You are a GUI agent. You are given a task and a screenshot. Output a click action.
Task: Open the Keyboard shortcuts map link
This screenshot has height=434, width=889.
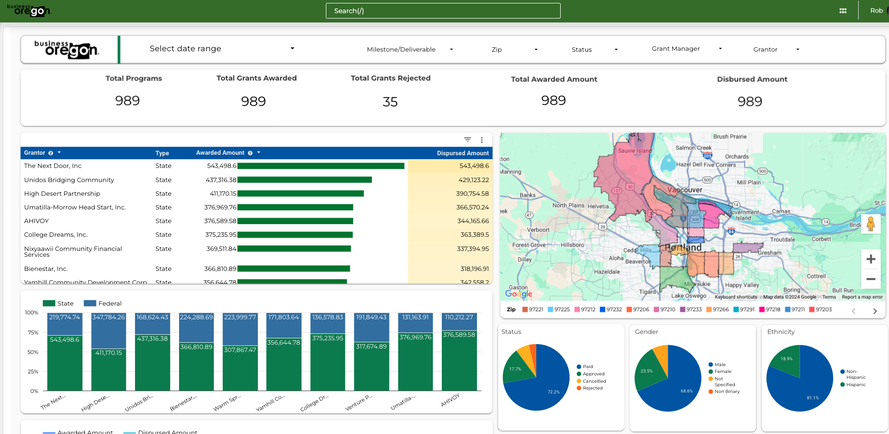tap(735, 297)
